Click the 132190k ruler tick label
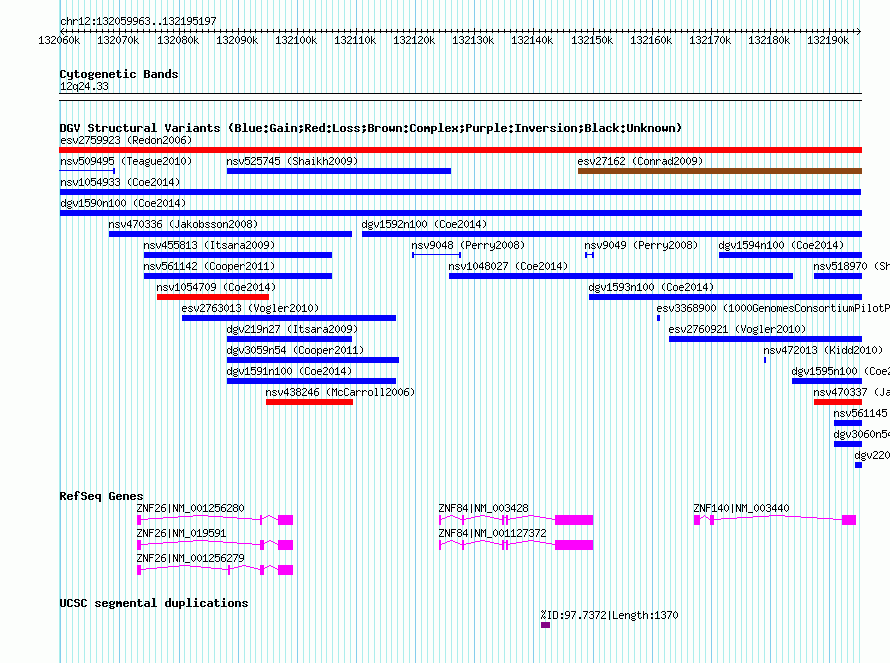The height and width of the screenshot is (663, 890). [828, 40]
